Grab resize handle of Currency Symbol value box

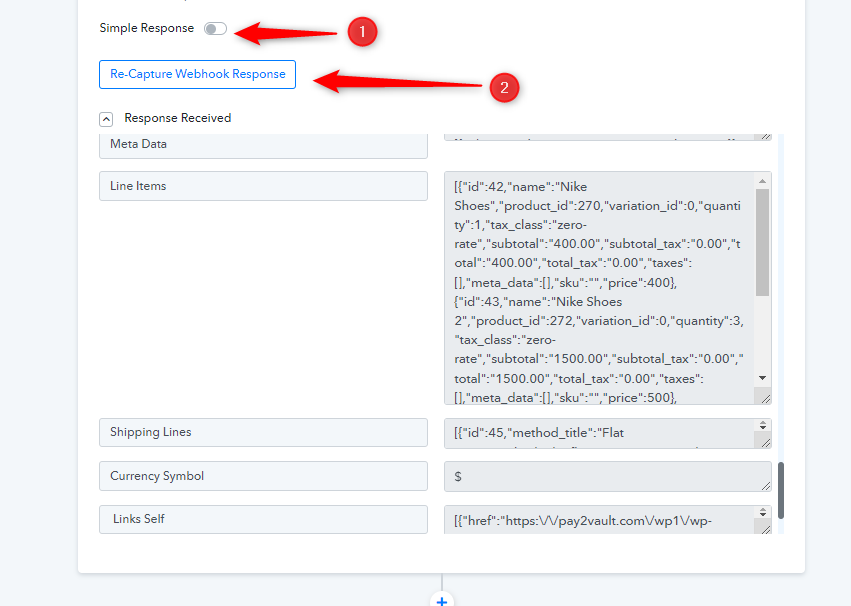tap(764, 484)
